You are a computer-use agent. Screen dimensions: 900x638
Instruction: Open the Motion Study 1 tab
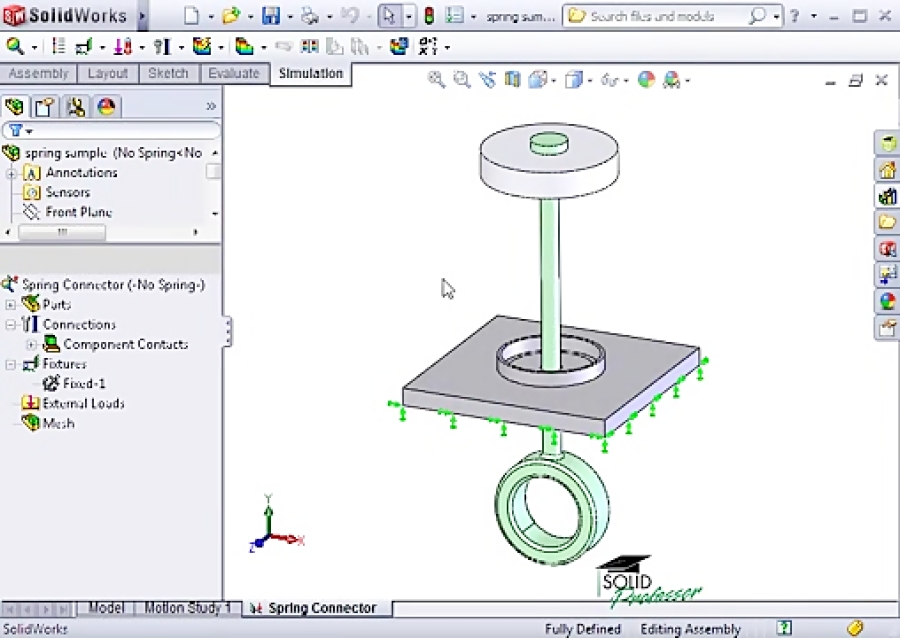[x=188, y=607]
